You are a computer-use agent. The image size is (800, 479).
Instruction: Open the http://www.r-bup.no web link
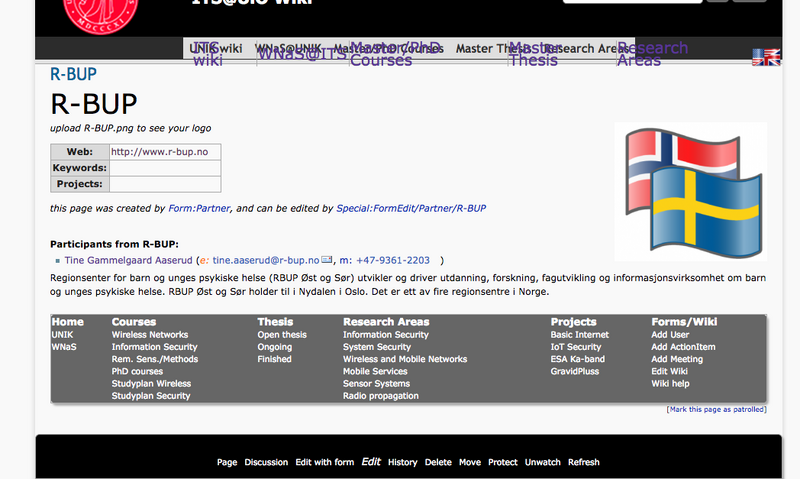(159, 152)
